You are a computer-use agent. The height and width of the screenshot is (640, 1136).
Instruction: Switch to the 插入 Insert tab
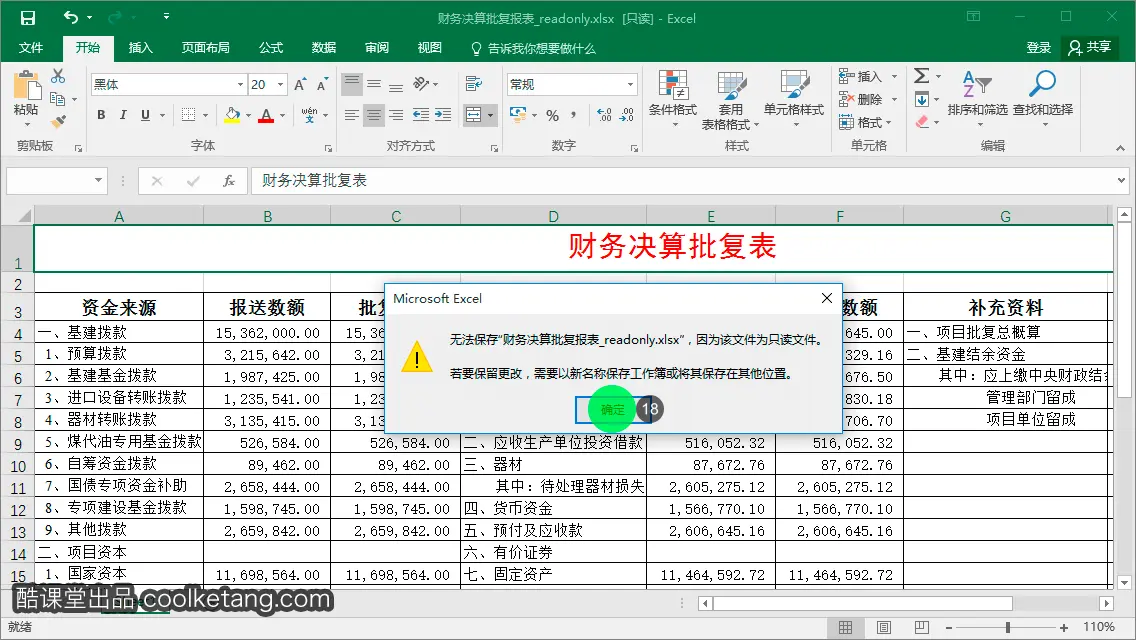click(x=141, y=48)
